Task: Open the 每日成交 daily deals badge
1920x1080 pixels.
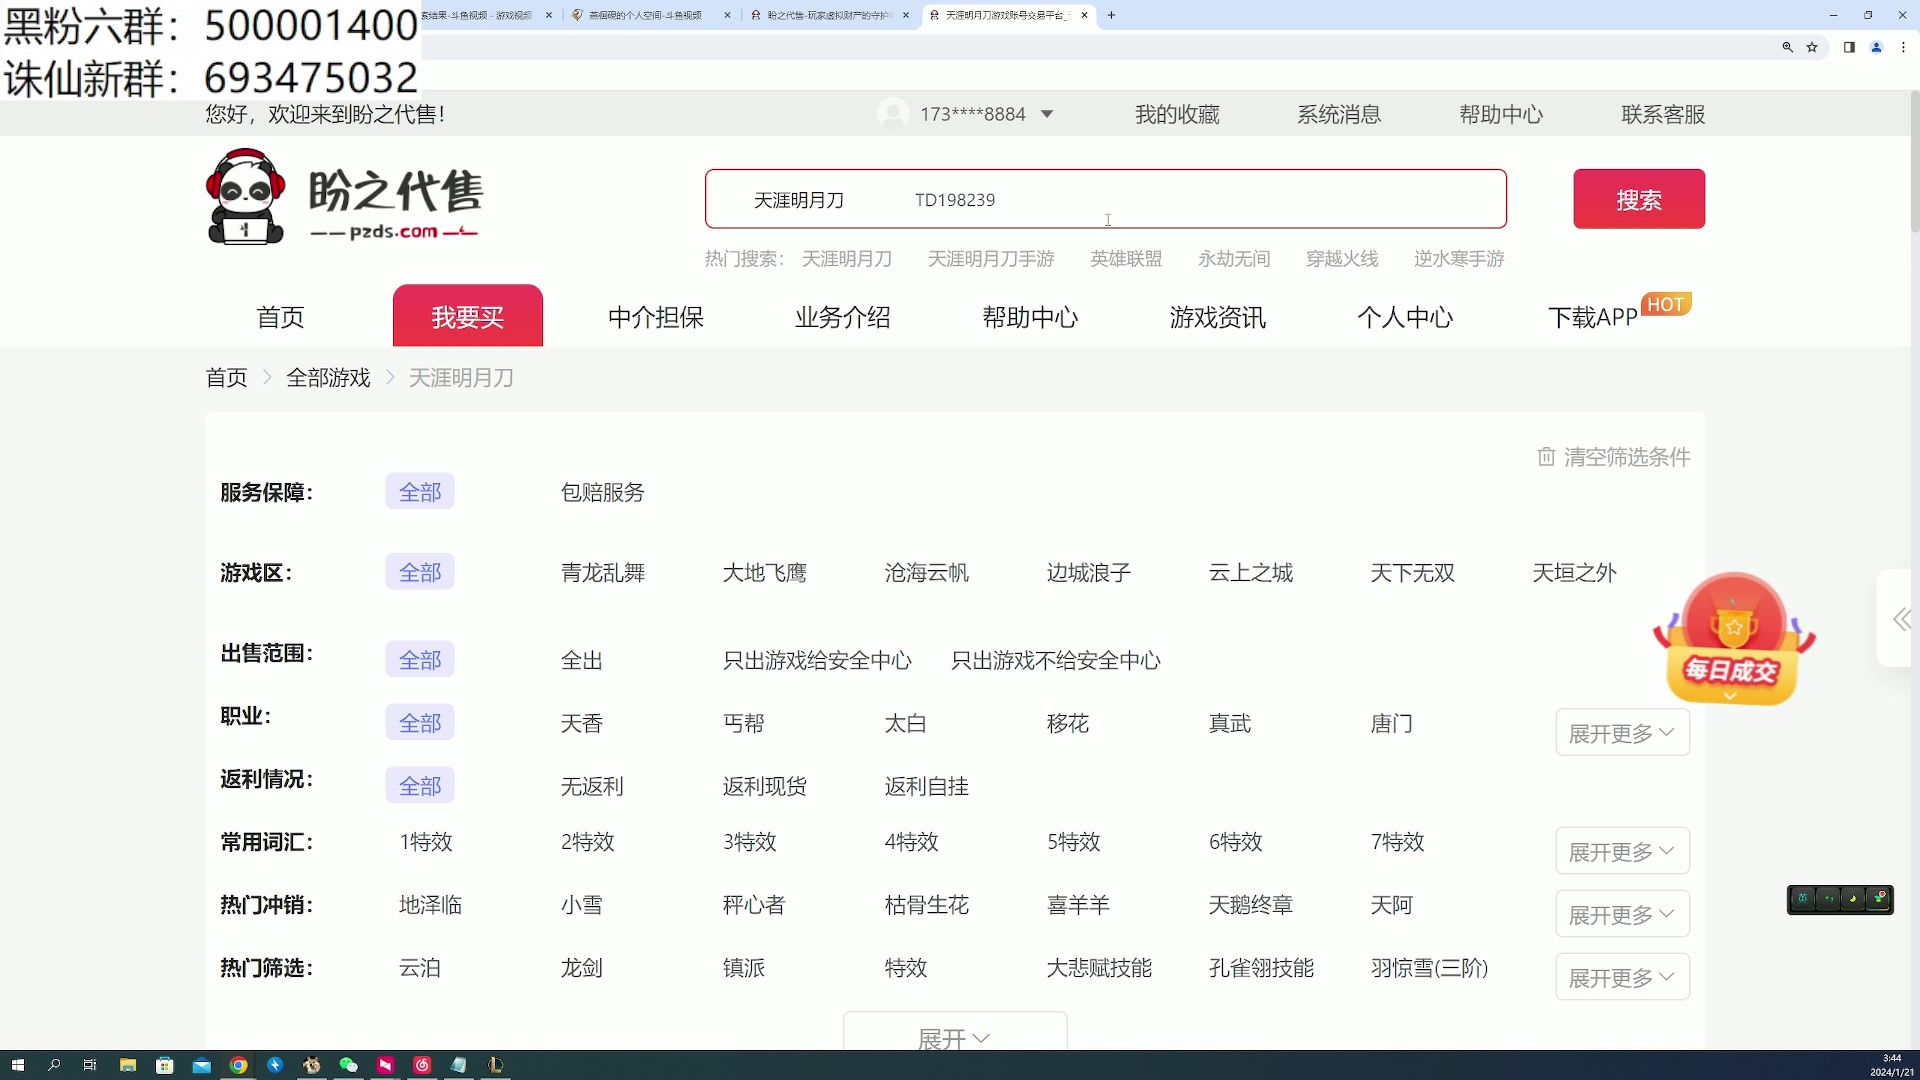Action: (1733, 640)
